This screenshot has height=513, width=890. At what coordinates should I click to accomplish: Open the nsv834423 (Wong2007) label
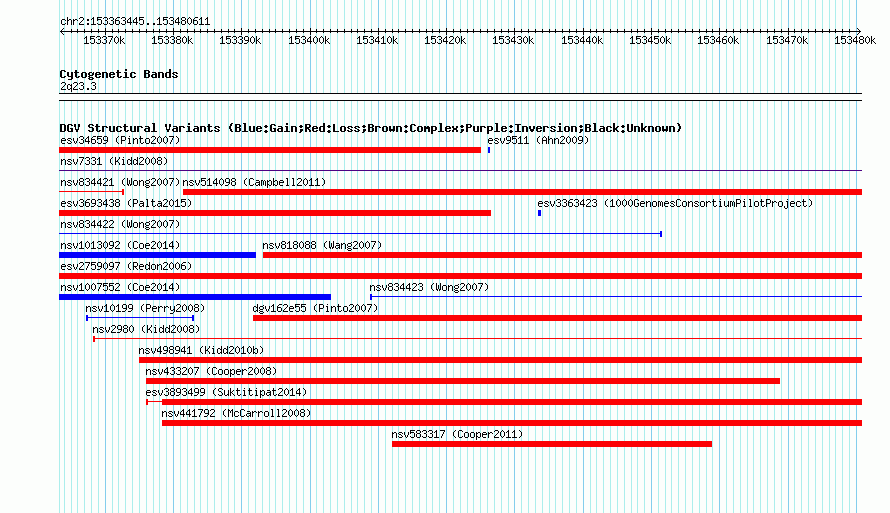pyautogui.click(x=429, y=287)
